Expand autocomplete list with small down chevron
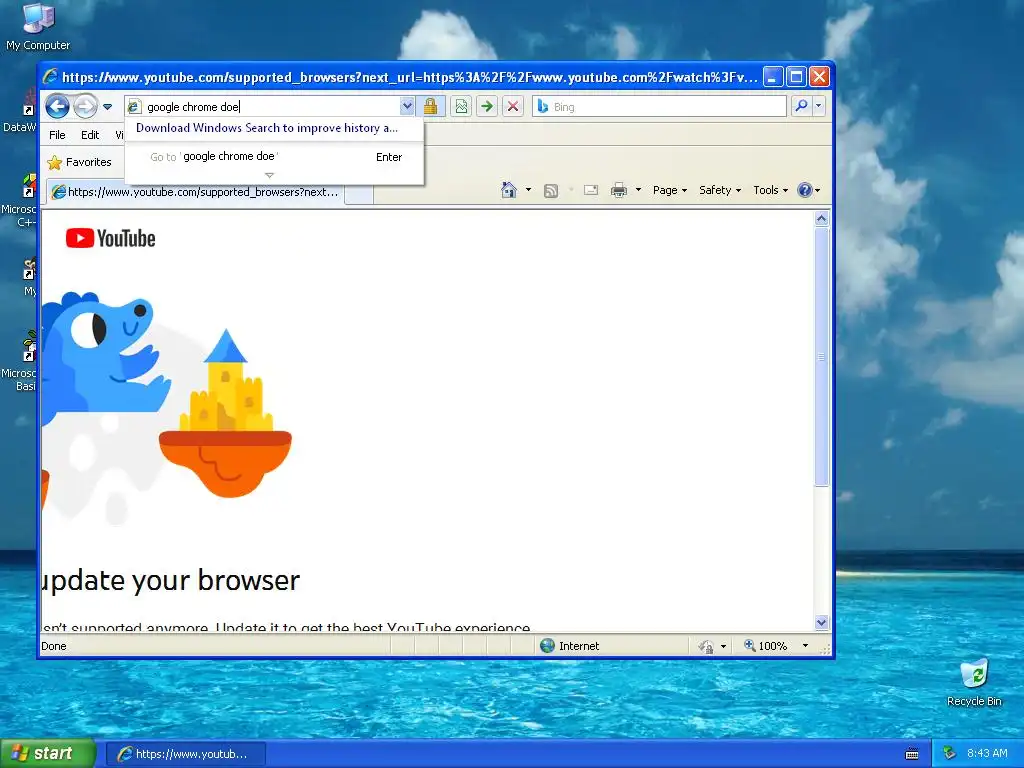Image resolution: width=1024 pixels, height=768 pixels. (269, 175)
